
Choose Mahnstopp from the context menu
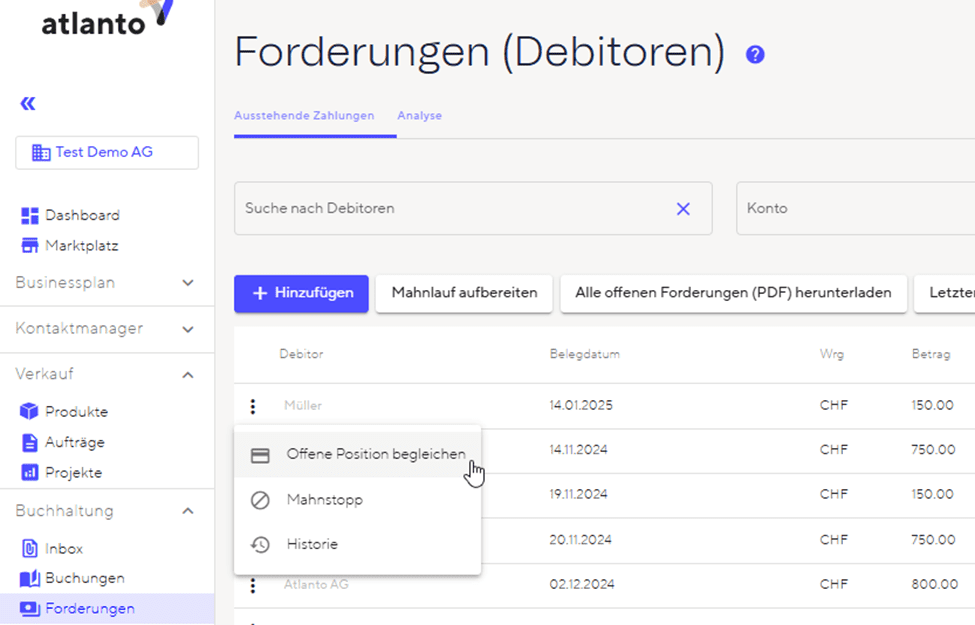point(324,499)
